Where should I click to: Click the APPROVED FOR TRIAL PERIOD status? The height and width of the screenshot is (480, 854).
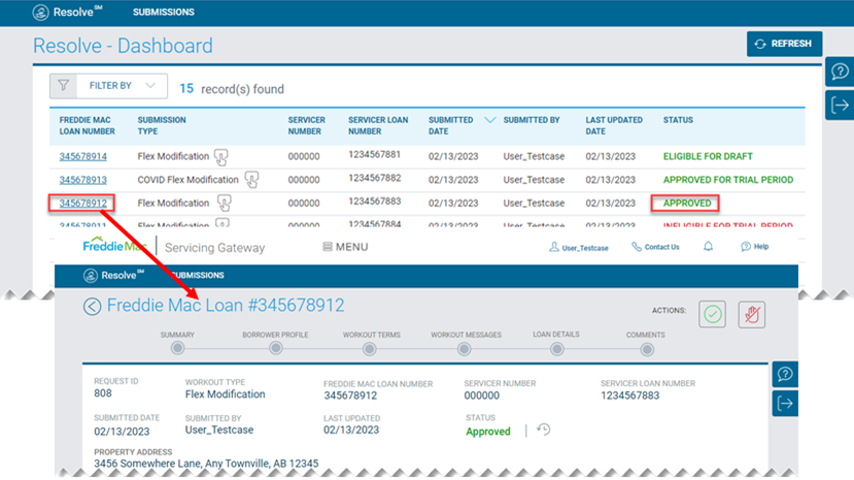coord(728,180)
